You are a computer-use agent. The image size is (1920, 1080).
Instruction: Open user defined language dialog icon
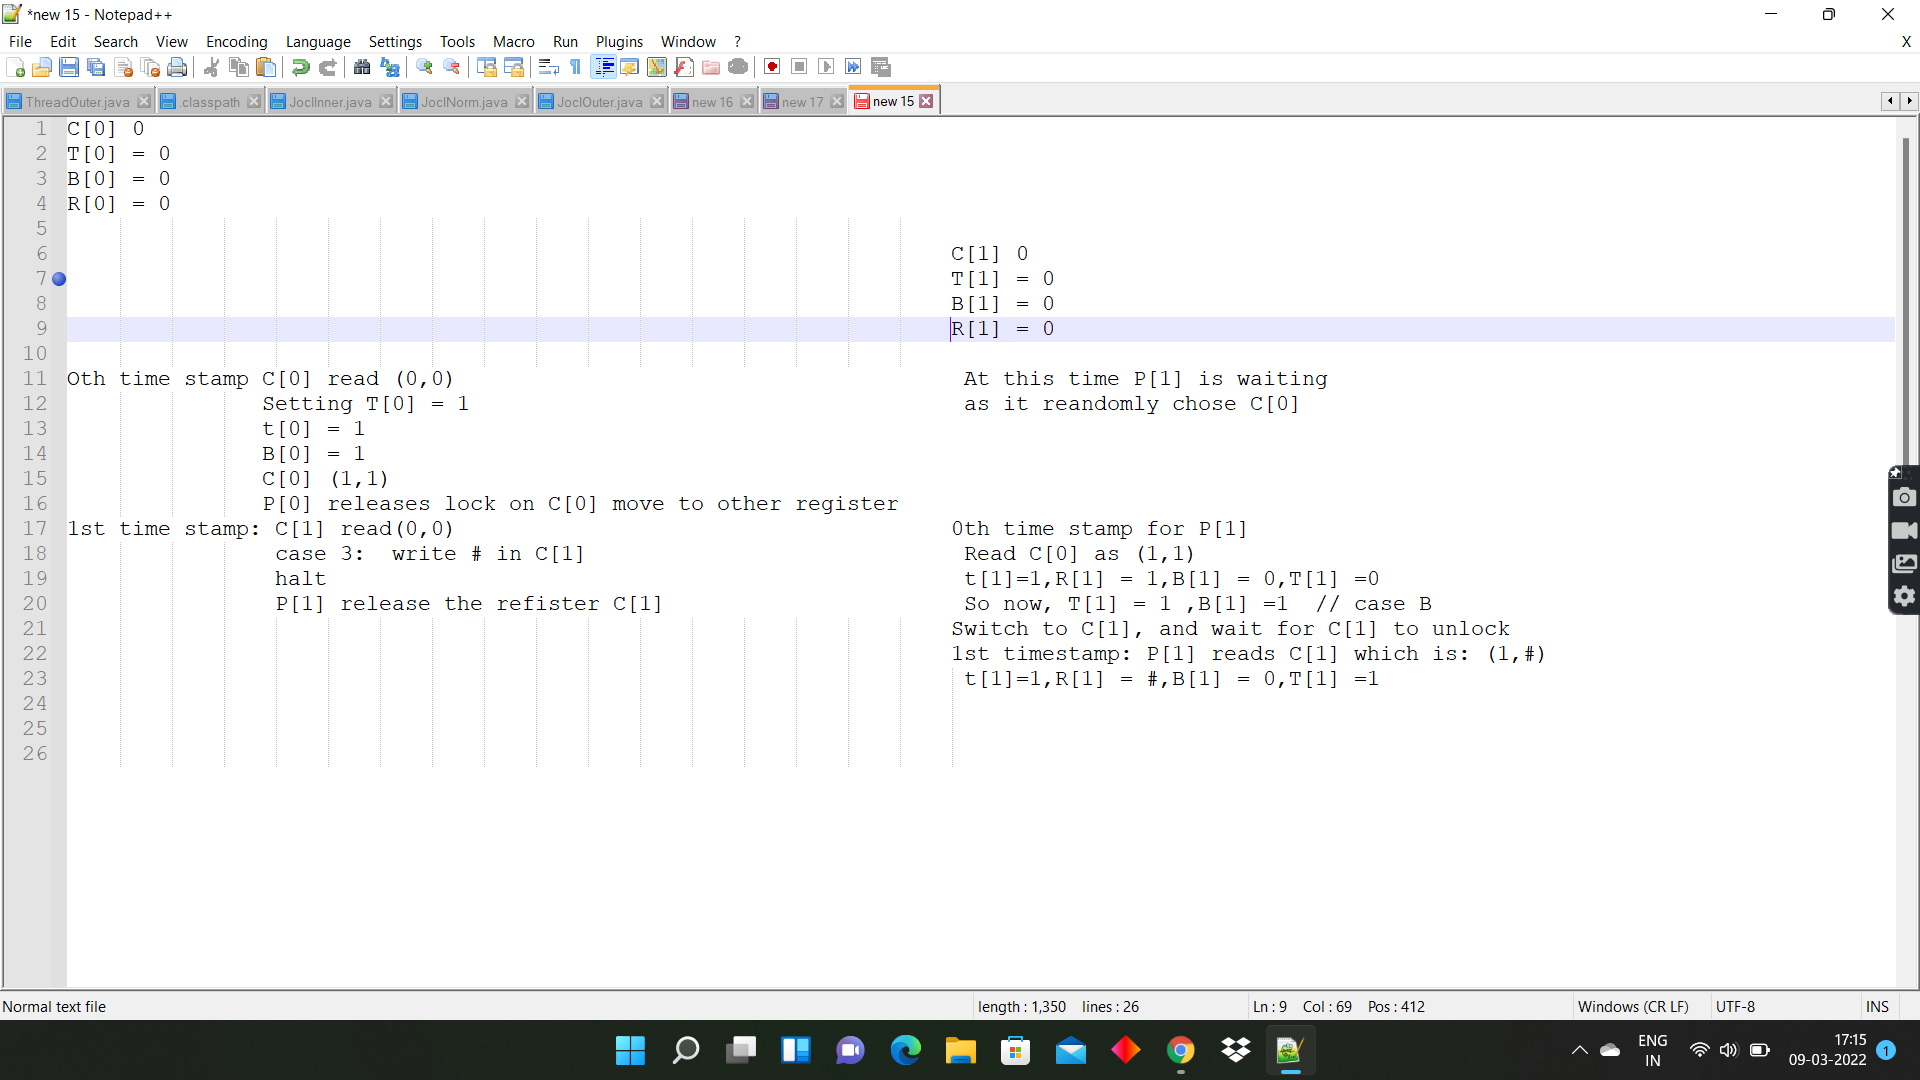[x=630, y=67]
